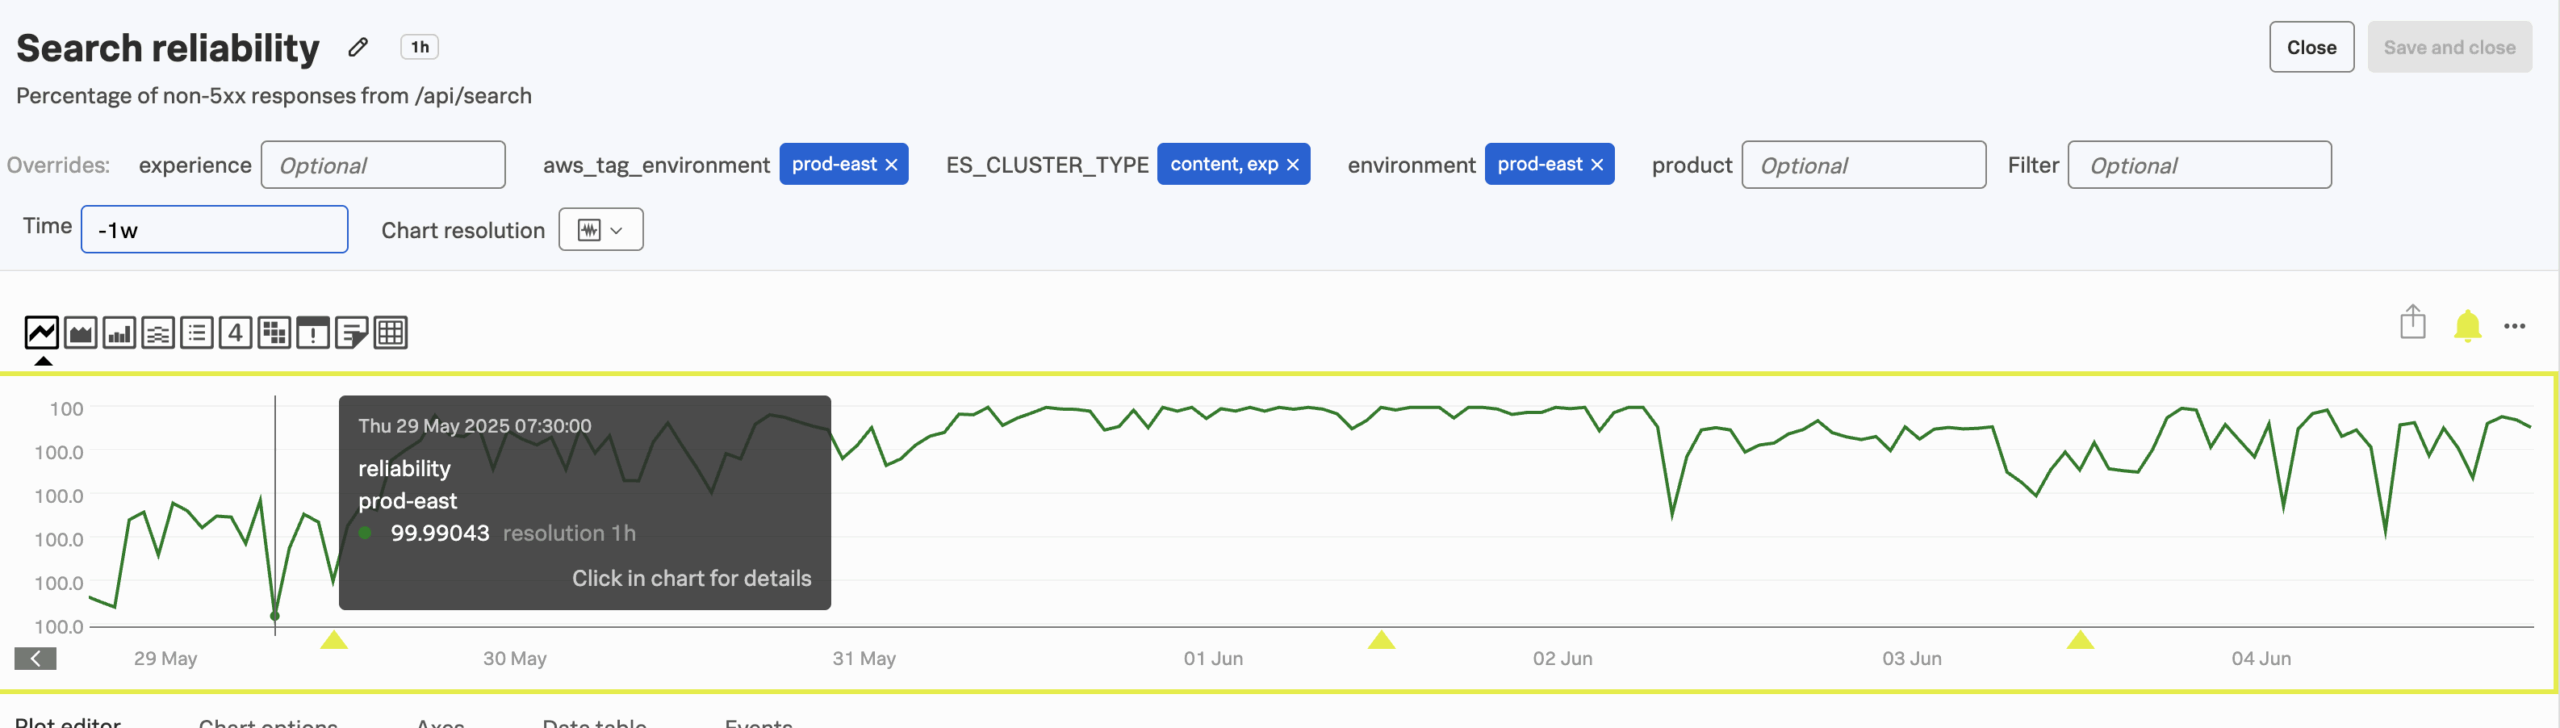Open the alert bell icon
The height and width of the screenshot is (728, 2560).
tap(2467, 325)
